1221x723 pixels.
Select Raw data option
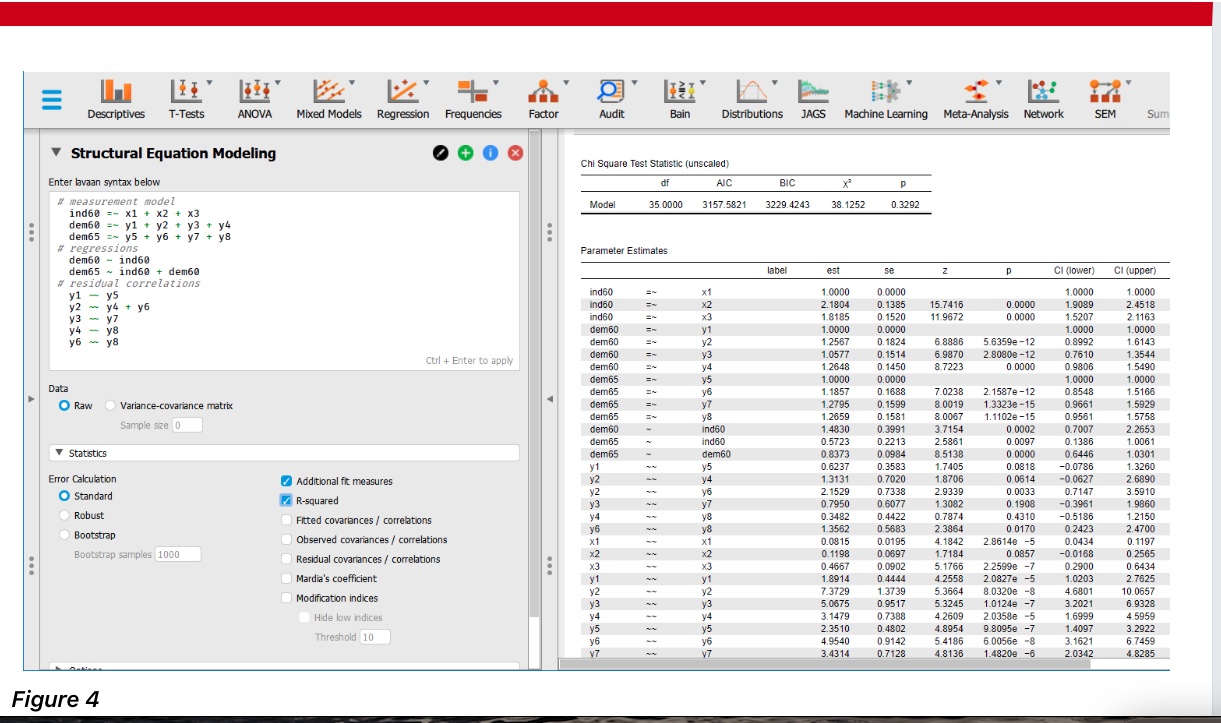tap(65, 406)
